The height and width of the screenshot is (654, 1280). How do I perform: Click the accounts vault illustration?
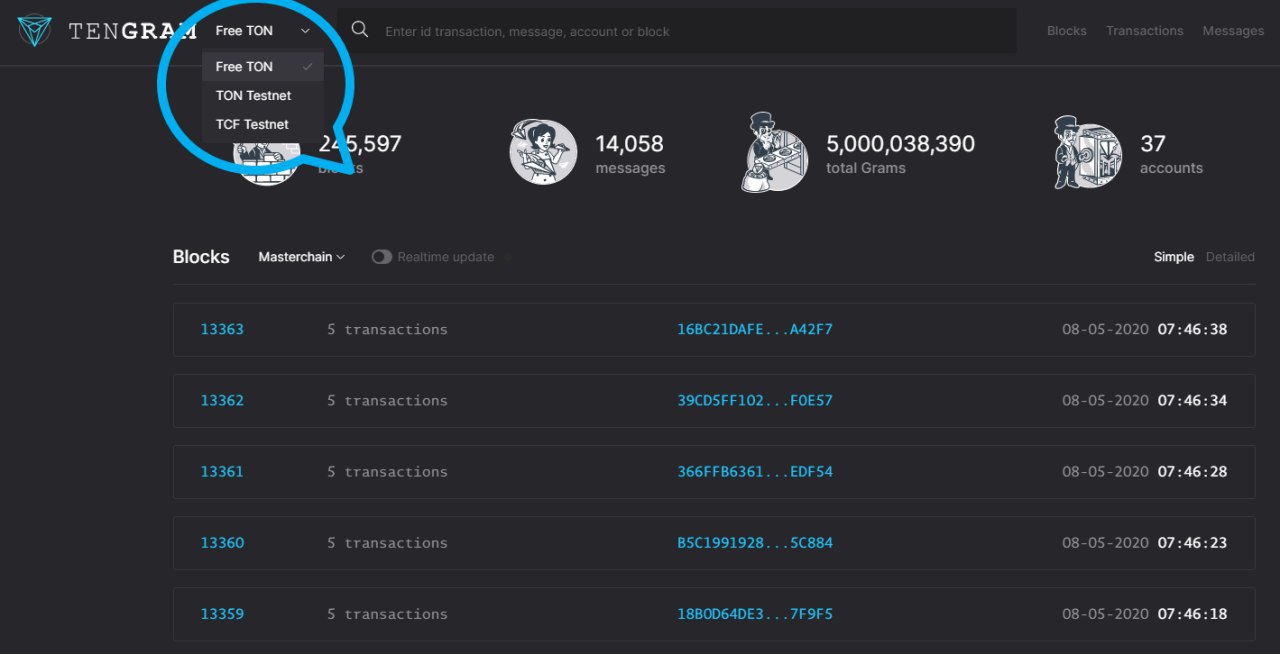pos(1088,152)
